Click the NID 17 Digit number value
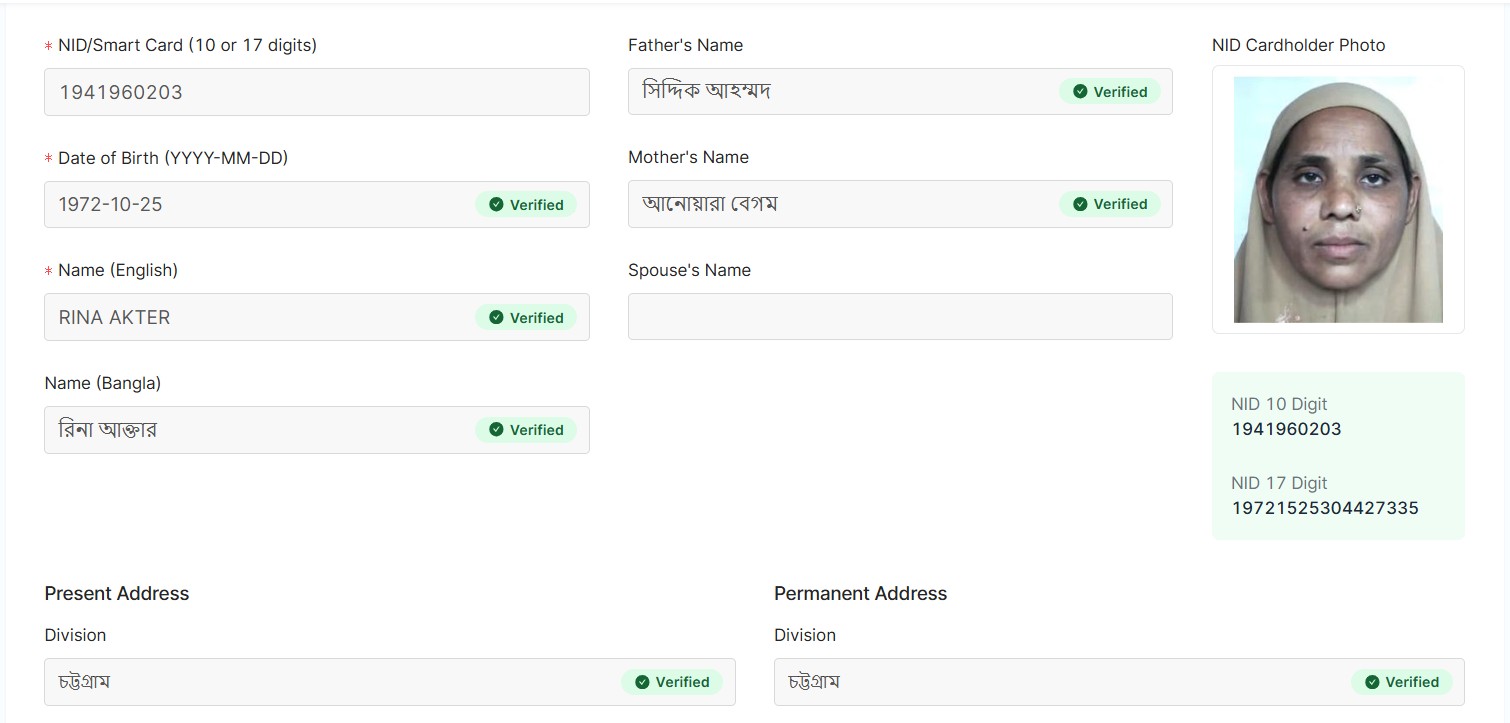This screenshot has height=723, width=1510. coord(1324,508)
